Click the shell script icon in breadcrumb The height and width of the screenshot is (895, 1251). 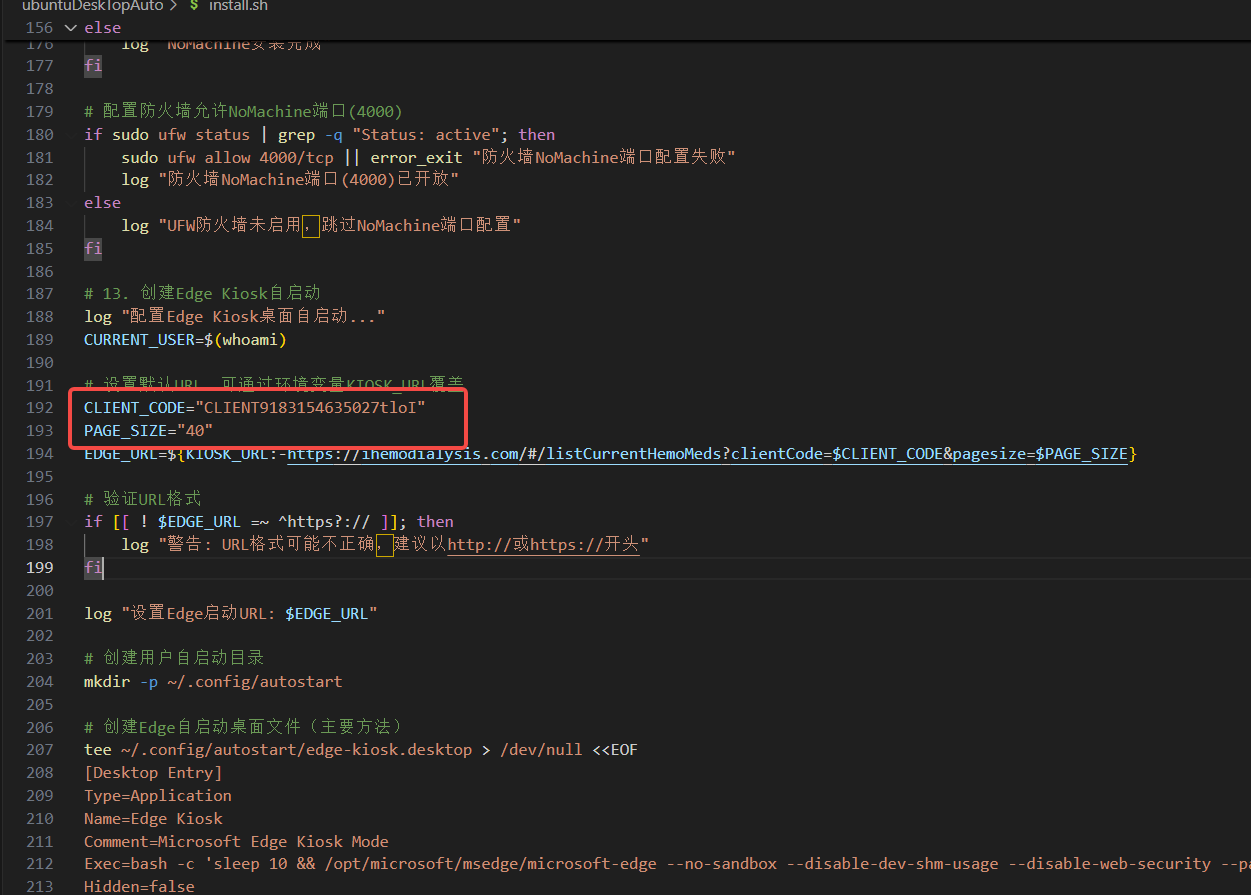pos(194,6)
